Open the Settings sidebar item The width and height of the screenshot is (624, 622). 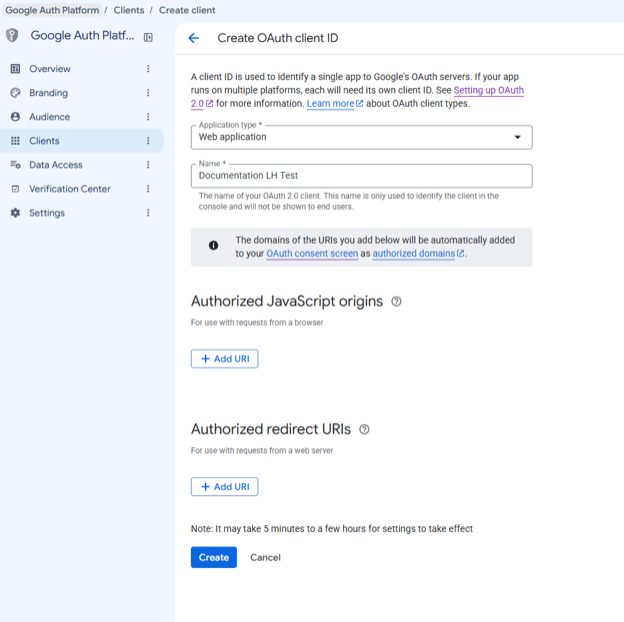tap(82, 213)
